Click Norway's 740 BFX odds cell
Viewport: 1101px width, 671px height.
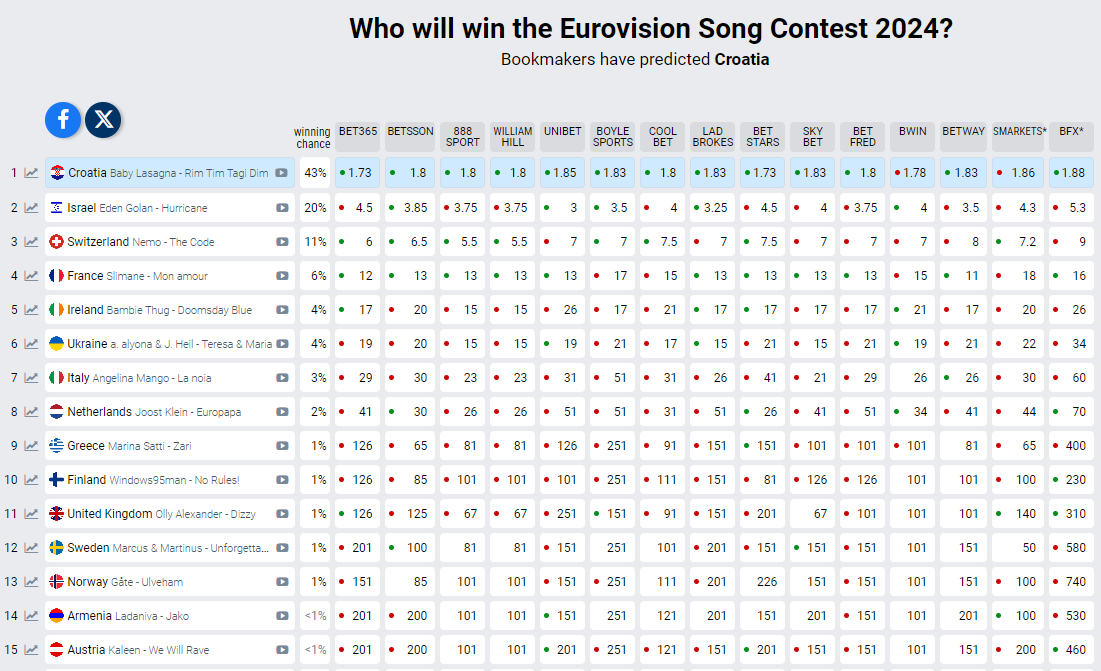(1072, 582)
